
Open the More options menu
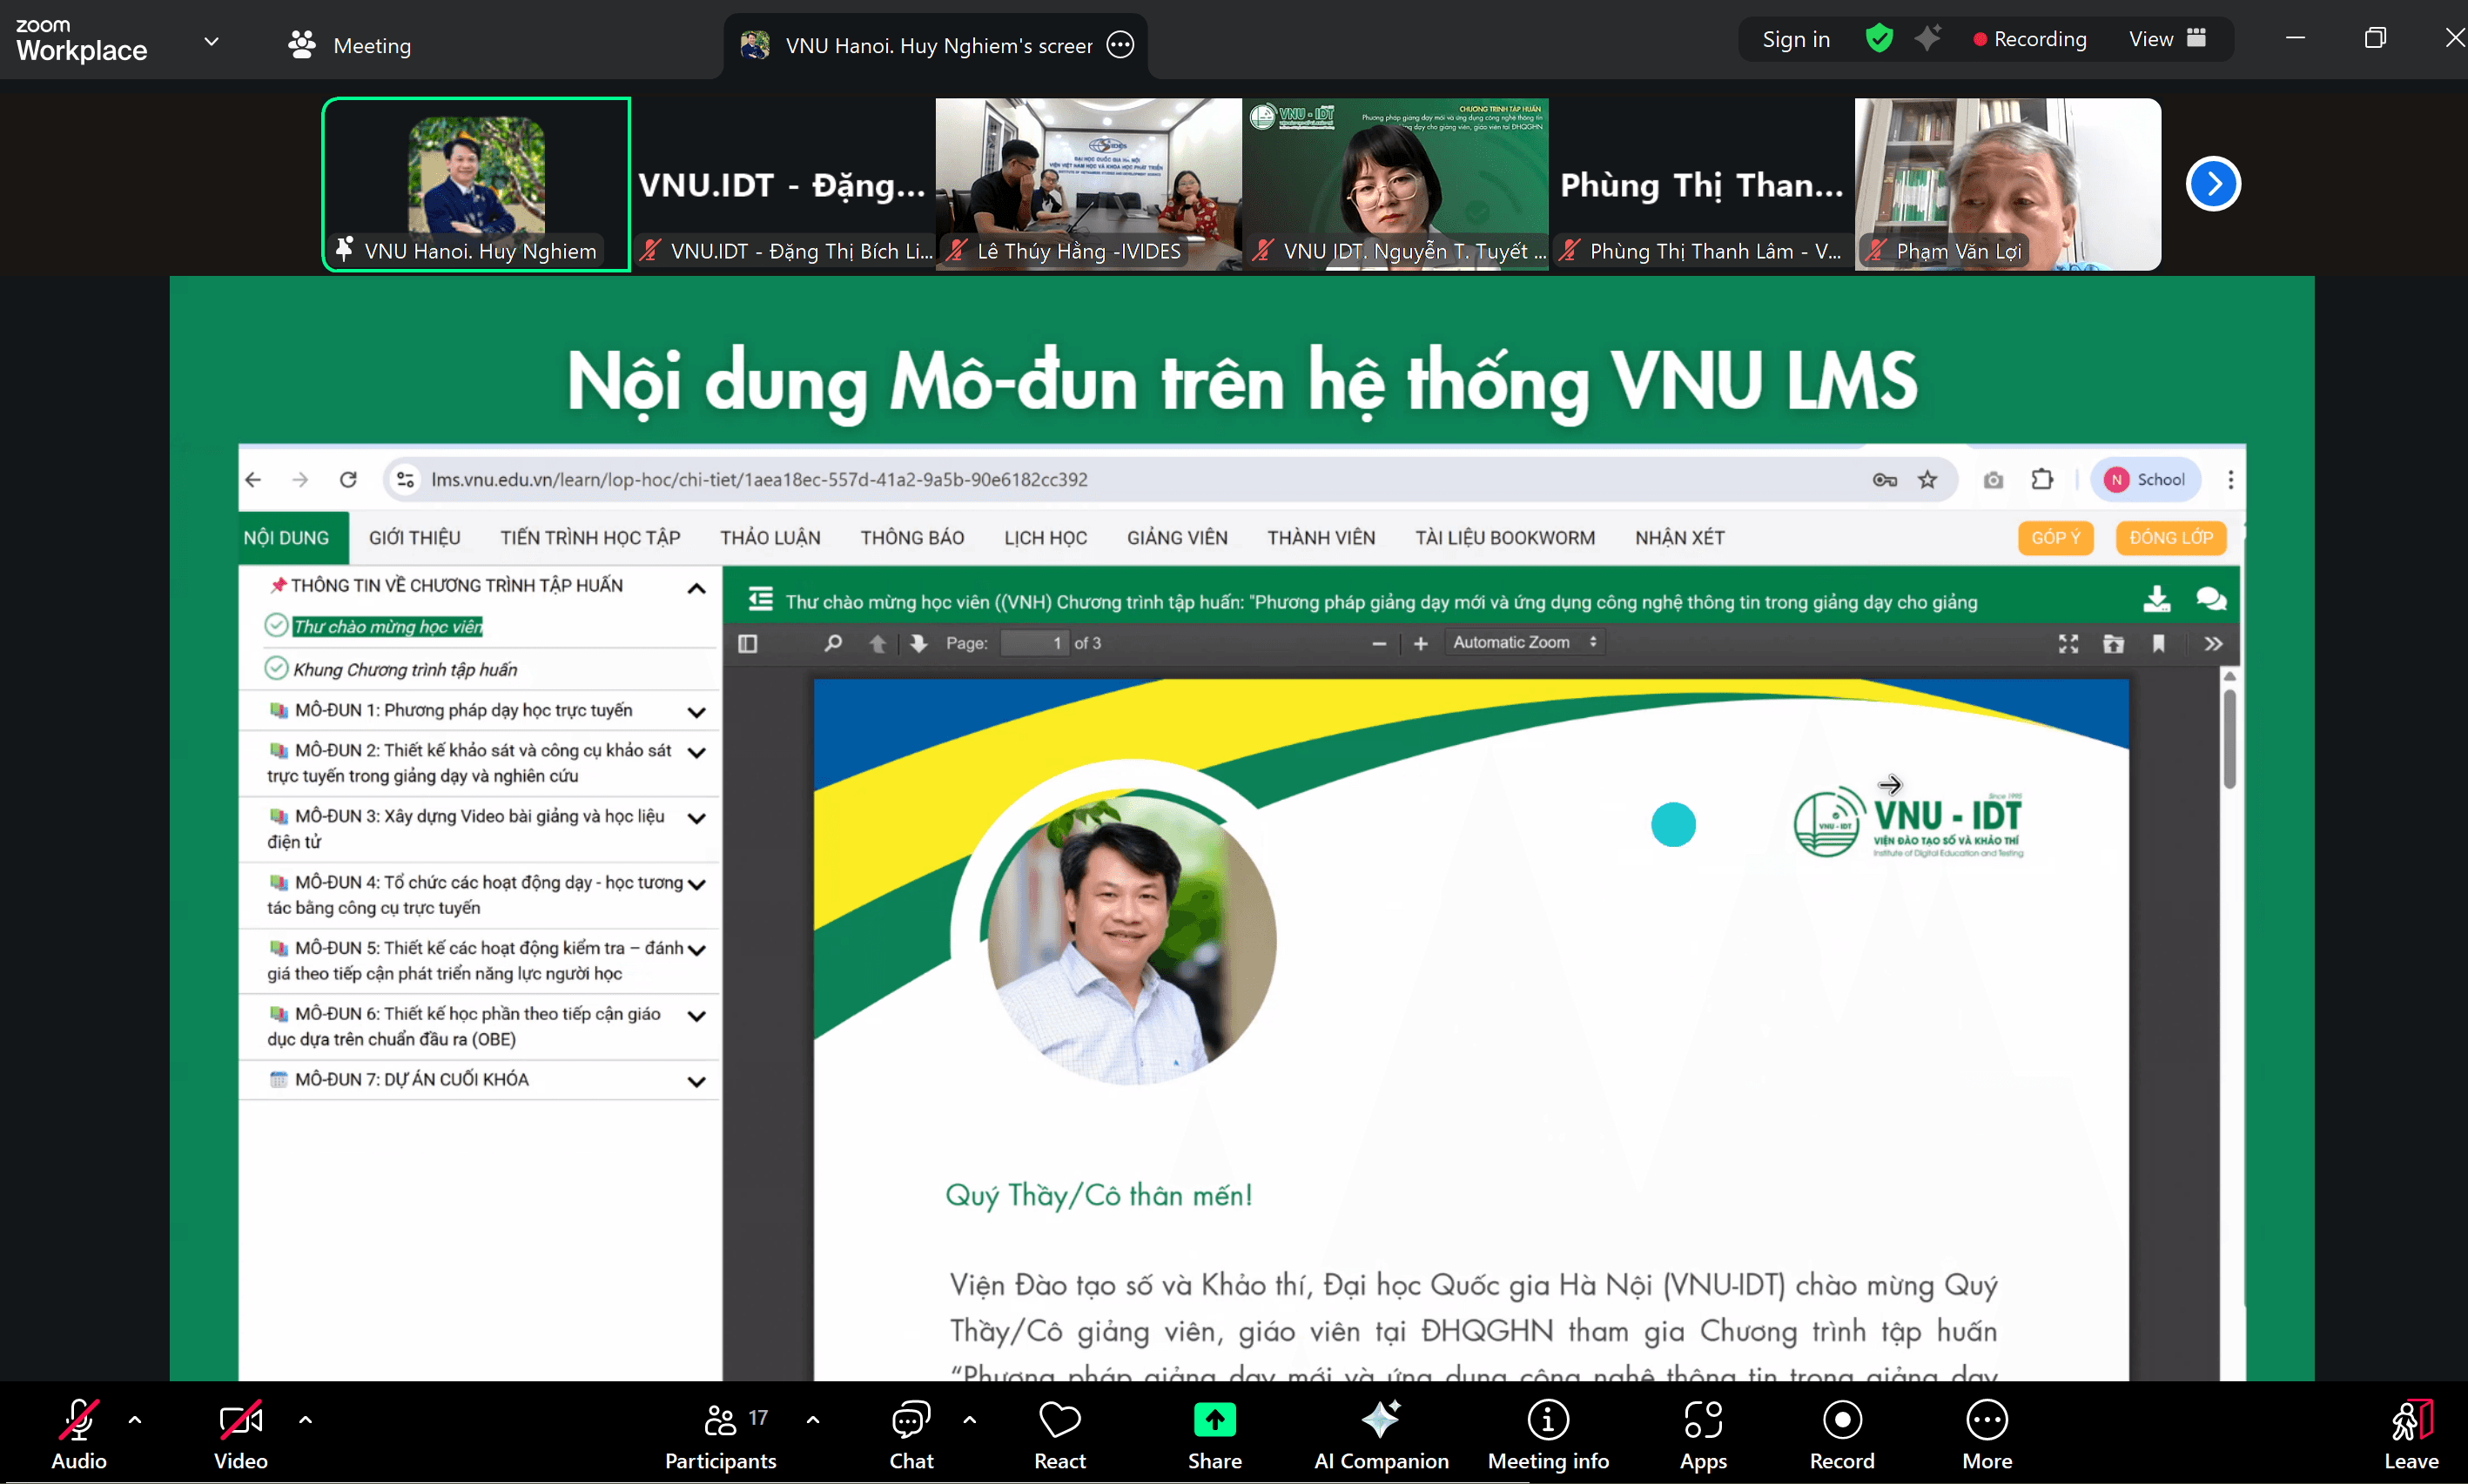click(x=1987, y=1435)
